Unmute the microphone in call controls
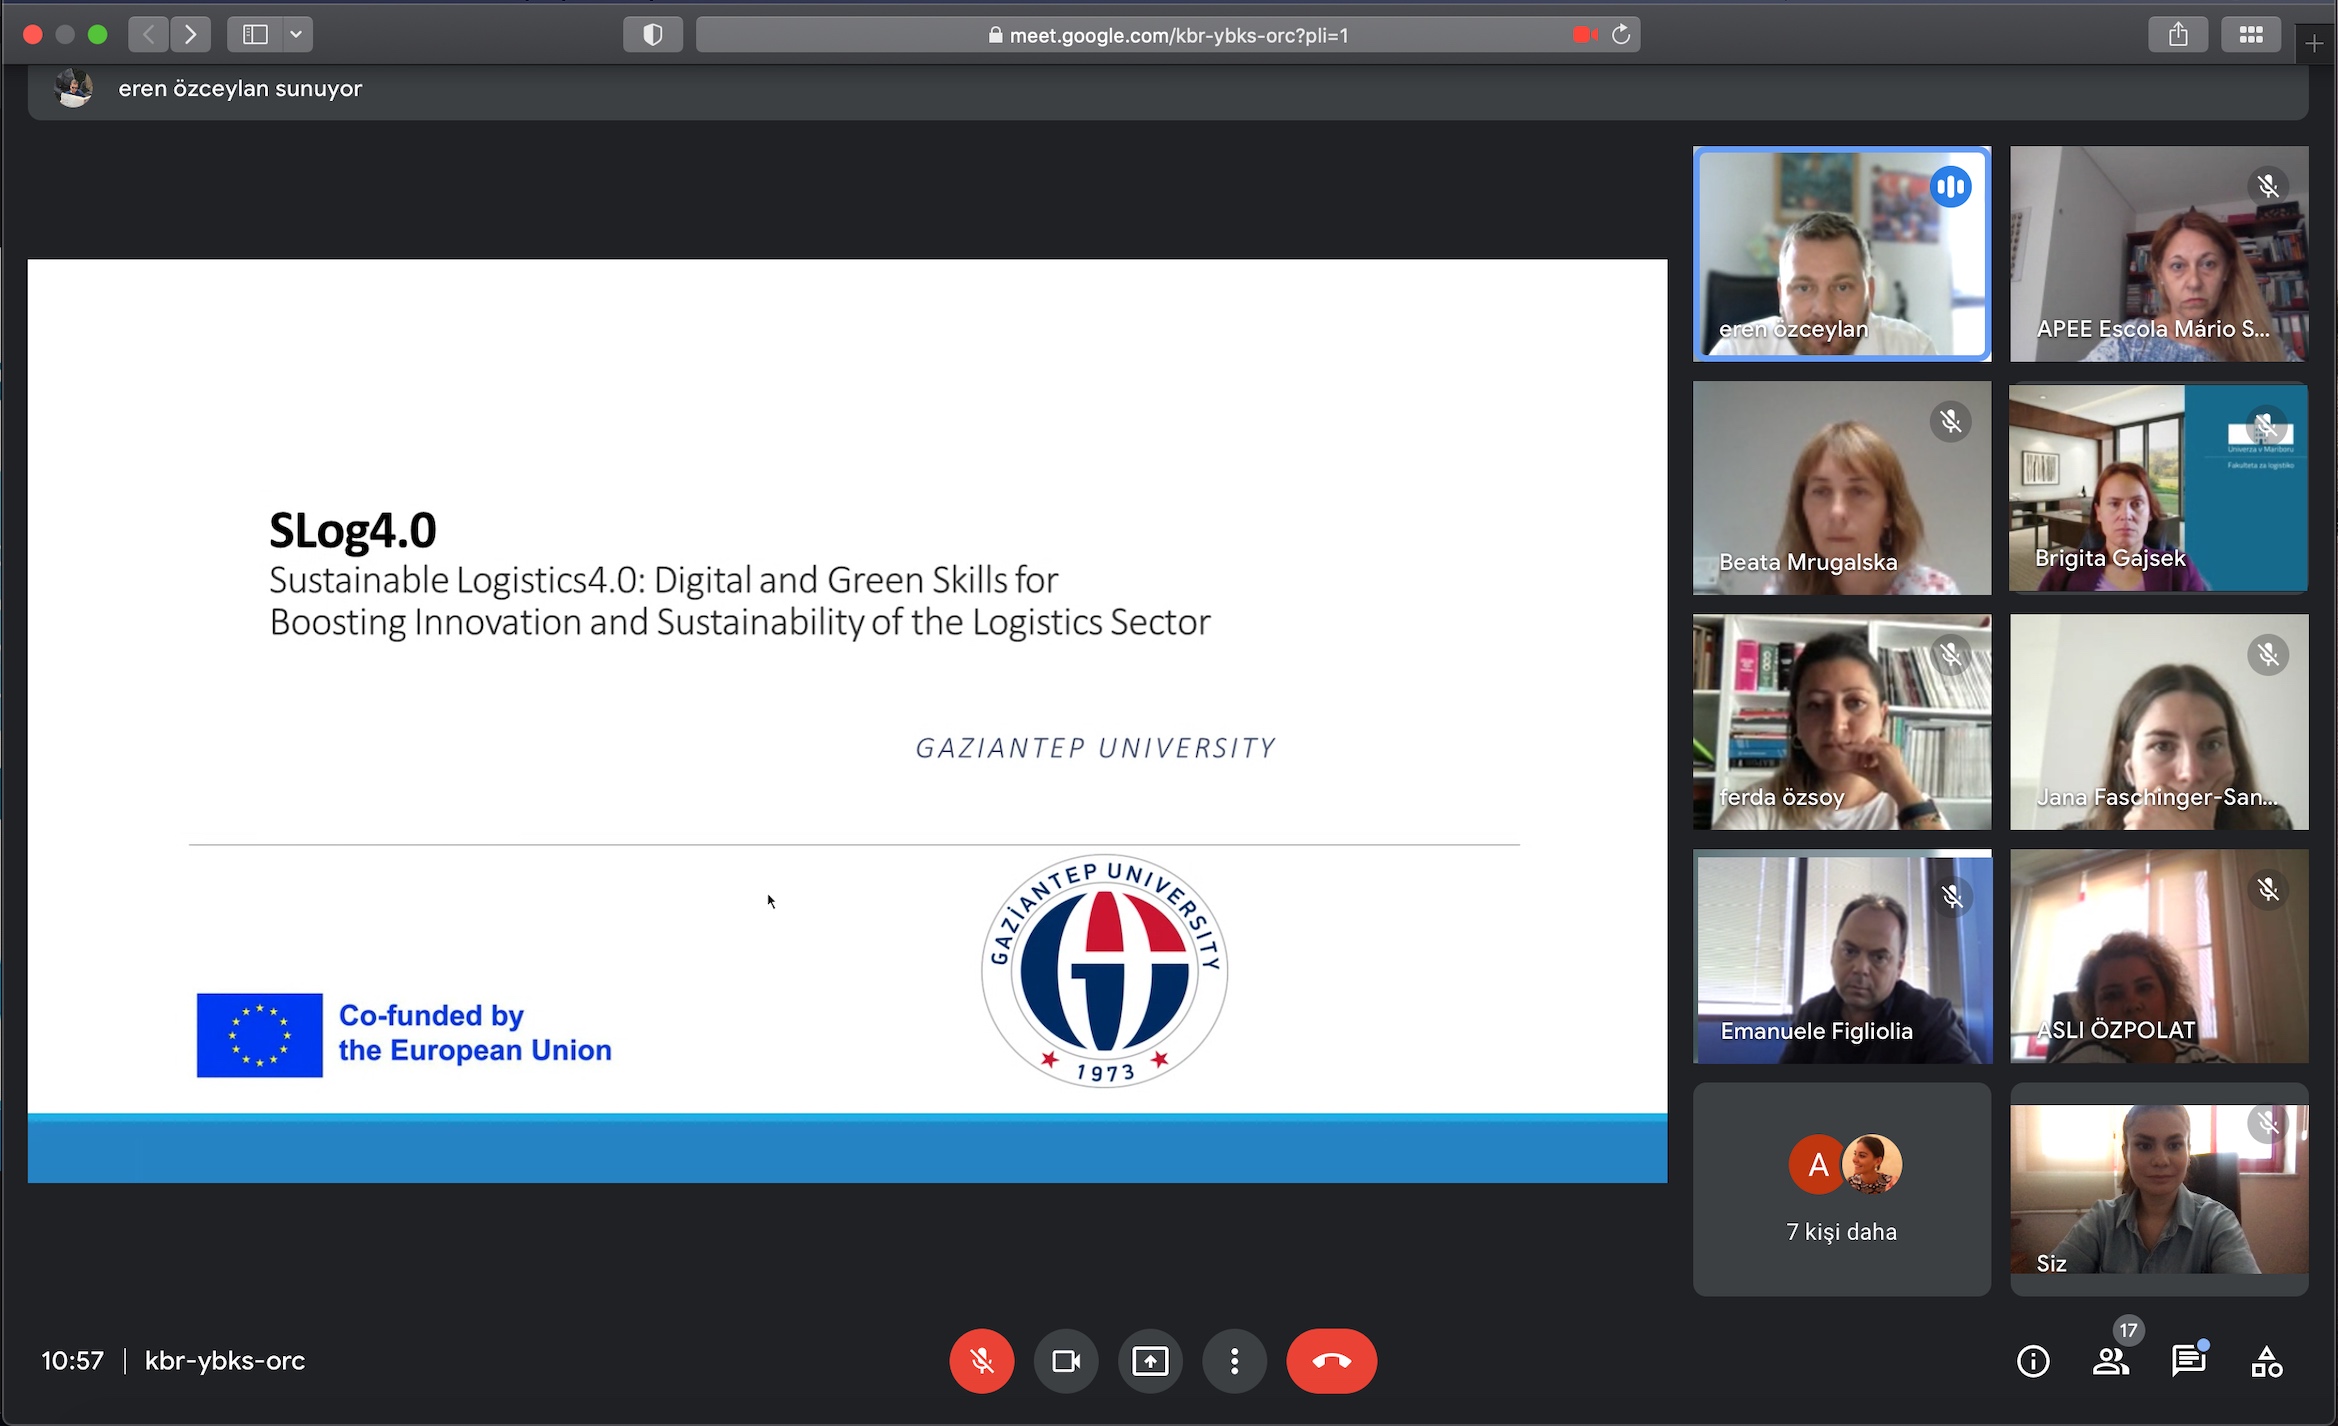 (x=981, y=1361)
